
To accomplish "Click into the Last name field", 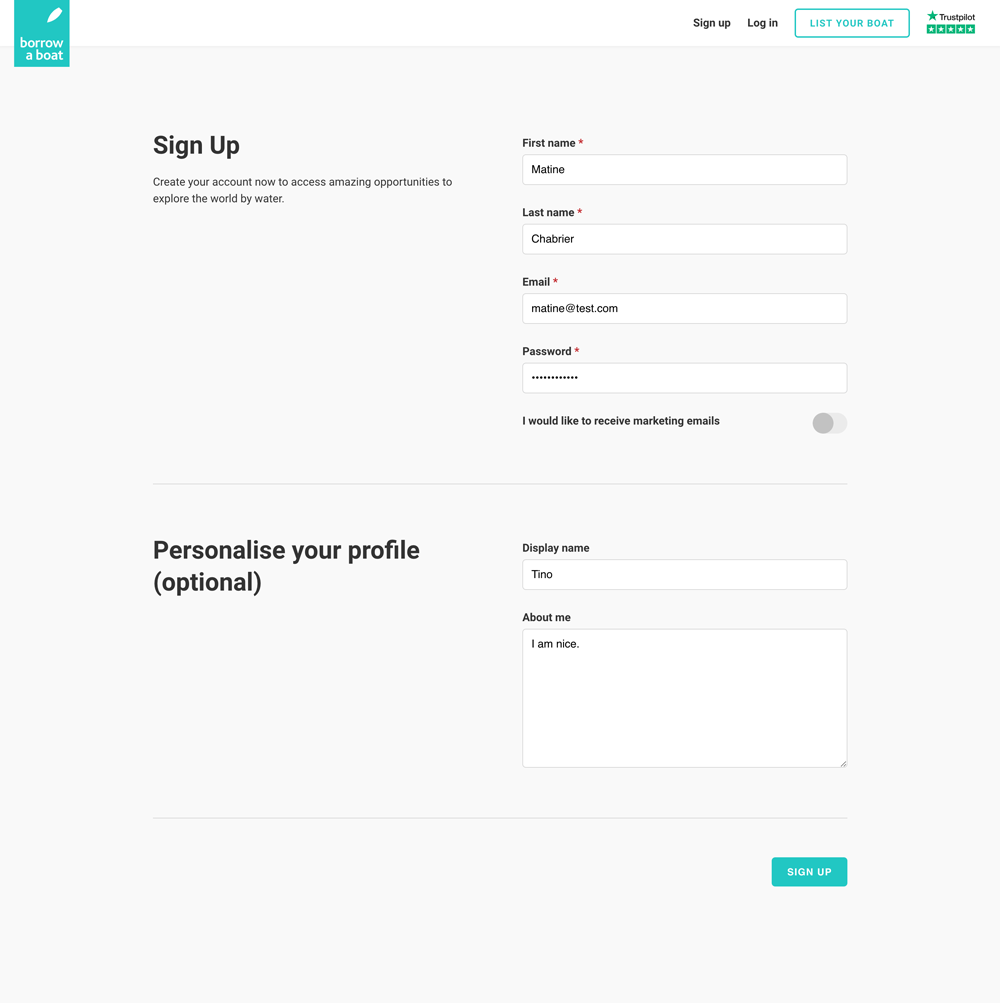I will click(x=684, y=239).
